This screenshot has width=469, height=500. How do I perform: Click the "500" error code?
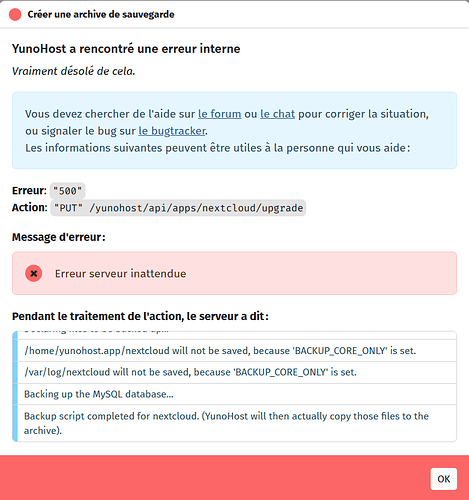tap(68, 191)
